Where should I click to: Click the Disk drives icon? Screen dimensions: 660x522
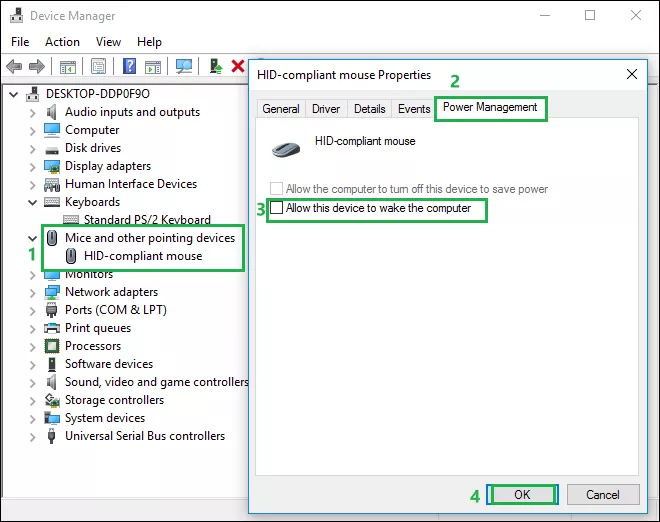(x=52, y=149)
